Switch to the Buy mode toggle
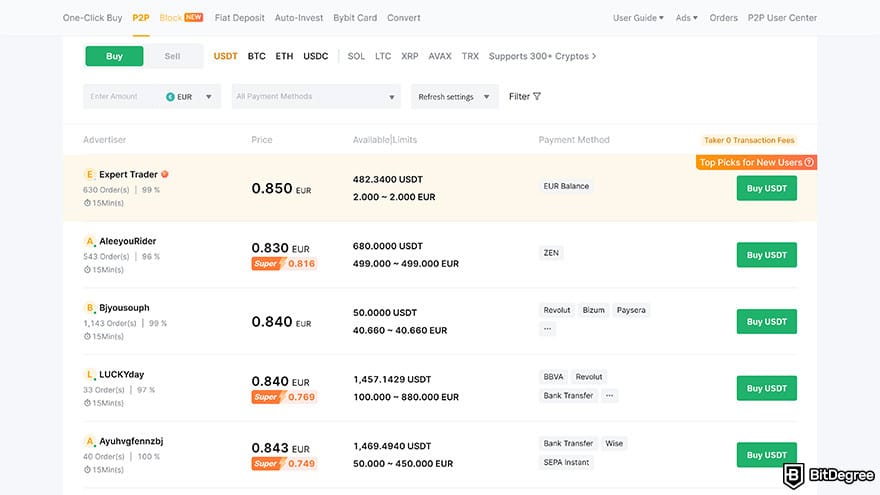Viewport: 880px width, 495px height. pos(114,56)
